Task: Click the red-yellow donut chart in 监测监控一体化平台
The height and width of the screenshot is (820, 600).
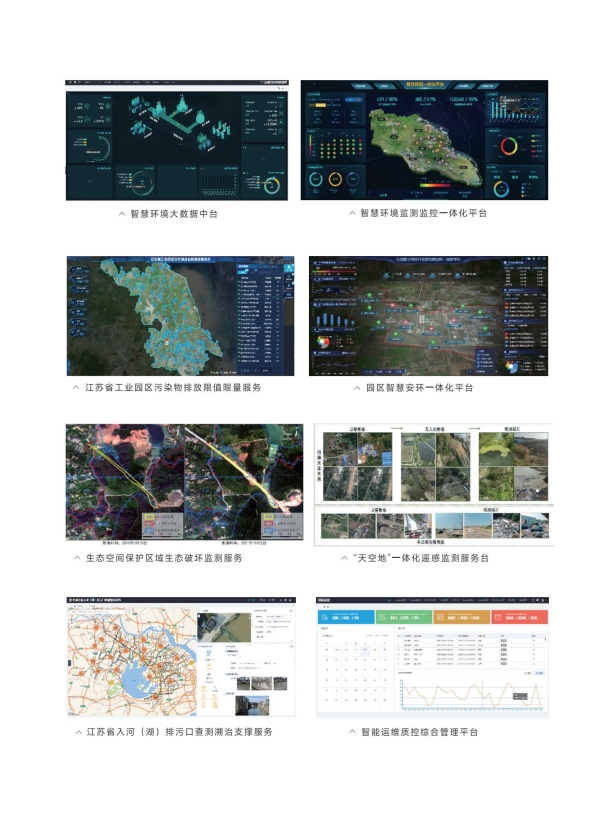Action: pos(508,146)
